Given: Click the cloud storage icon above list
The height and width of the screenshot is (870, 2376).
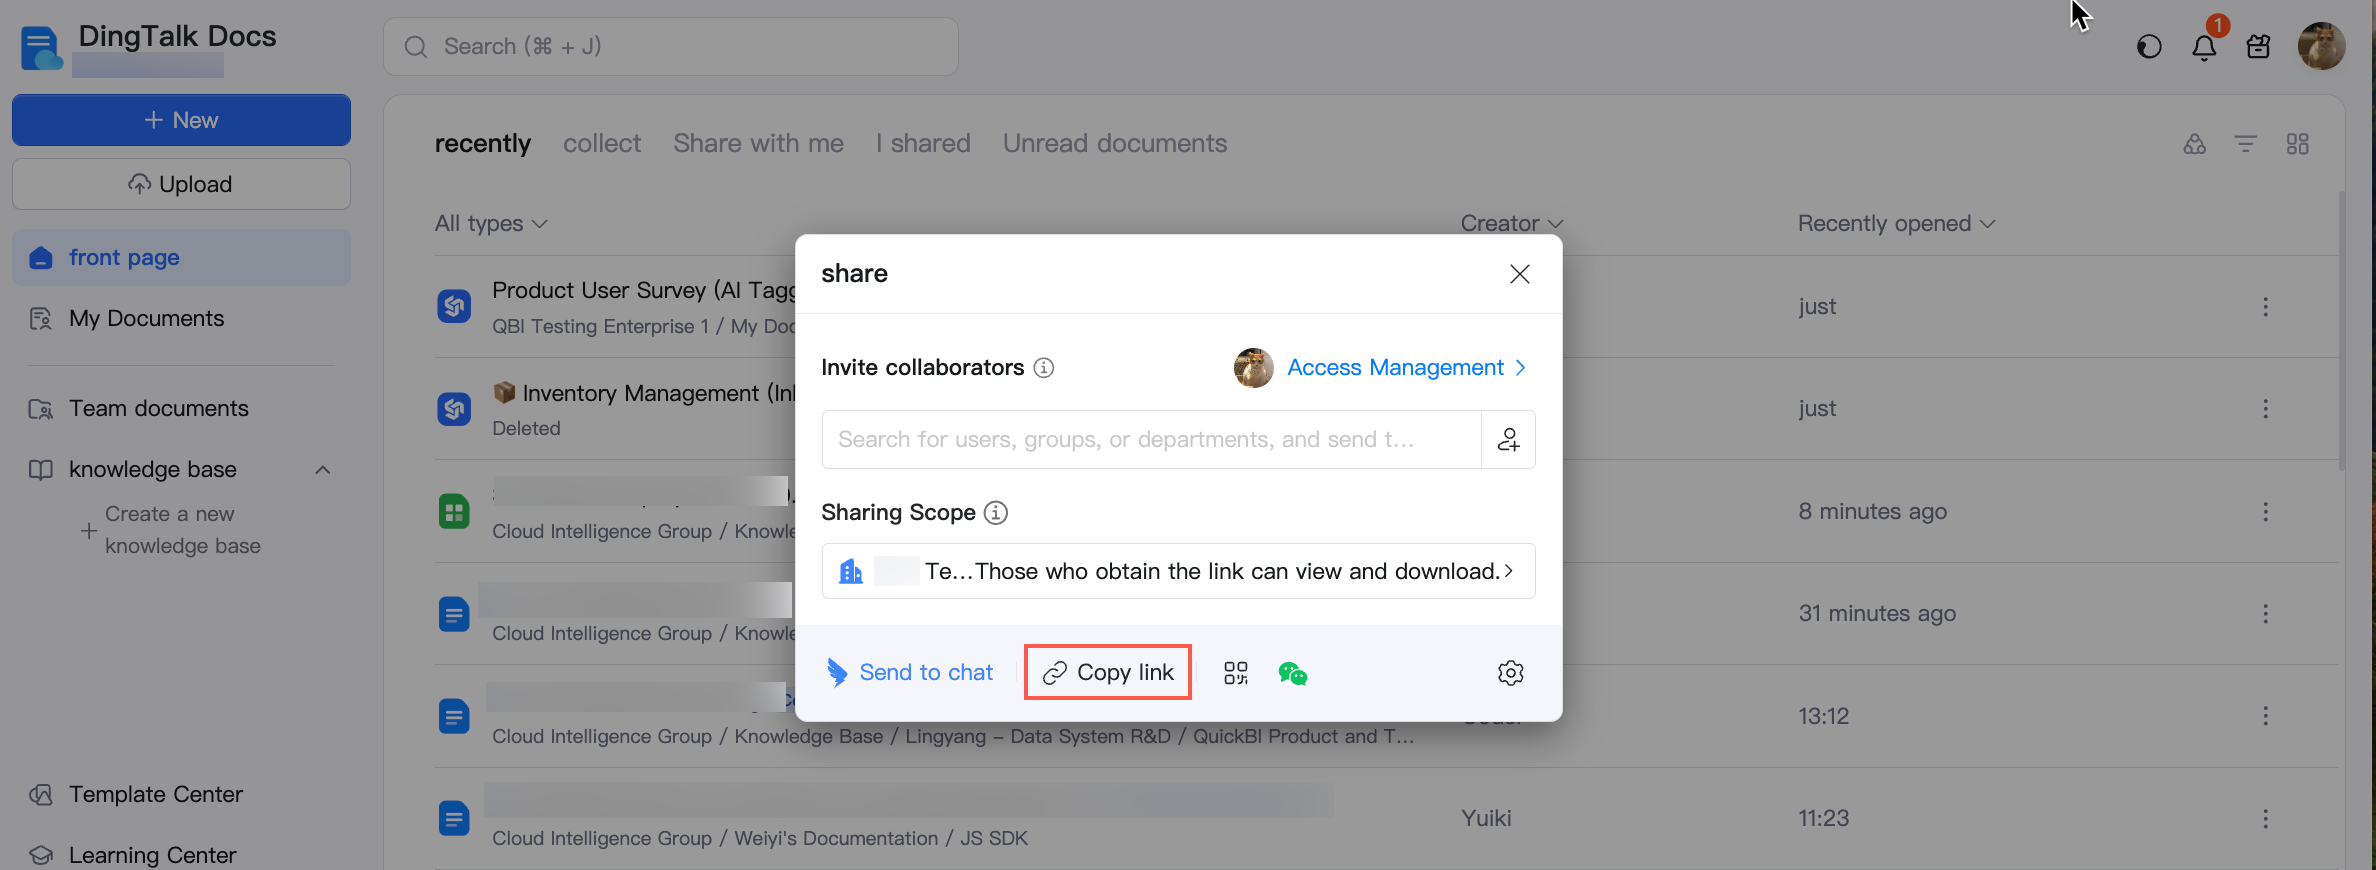Looking at the screenshot, I should 2194,144.
